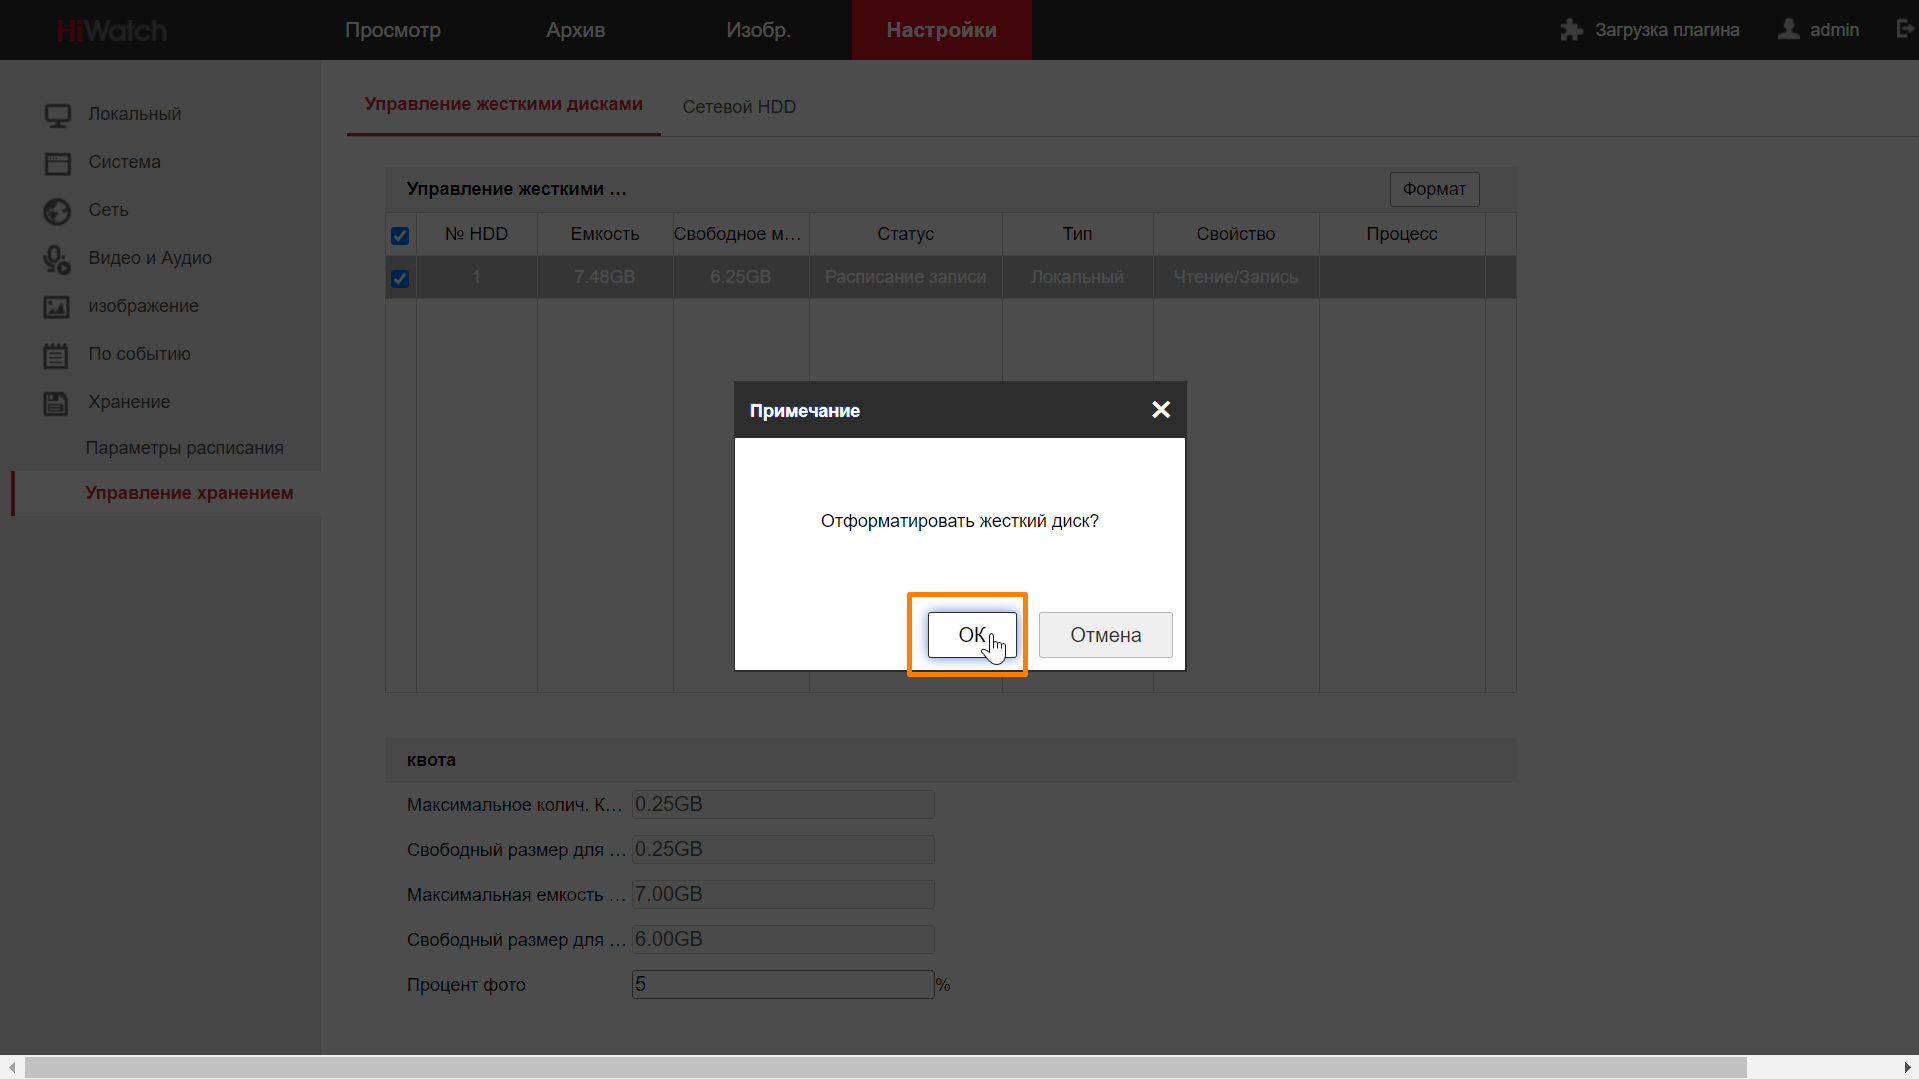This screenshot has height=1079, width=1919.
Task: Select the Настройки tab
Action: 941,30
